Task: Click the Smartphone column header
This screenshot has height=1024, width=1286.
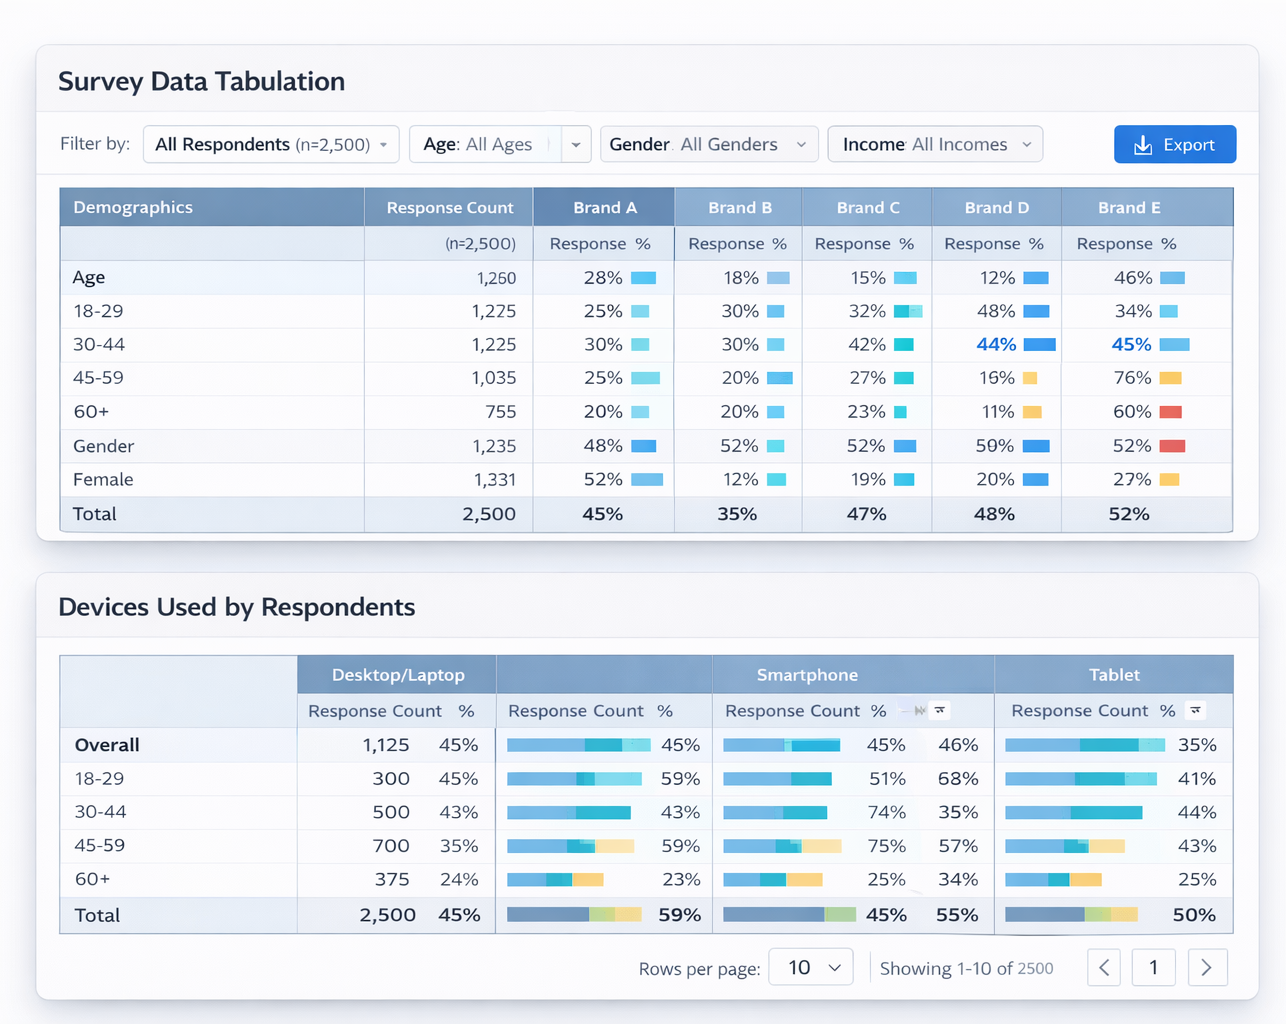Action: (807, 674)
